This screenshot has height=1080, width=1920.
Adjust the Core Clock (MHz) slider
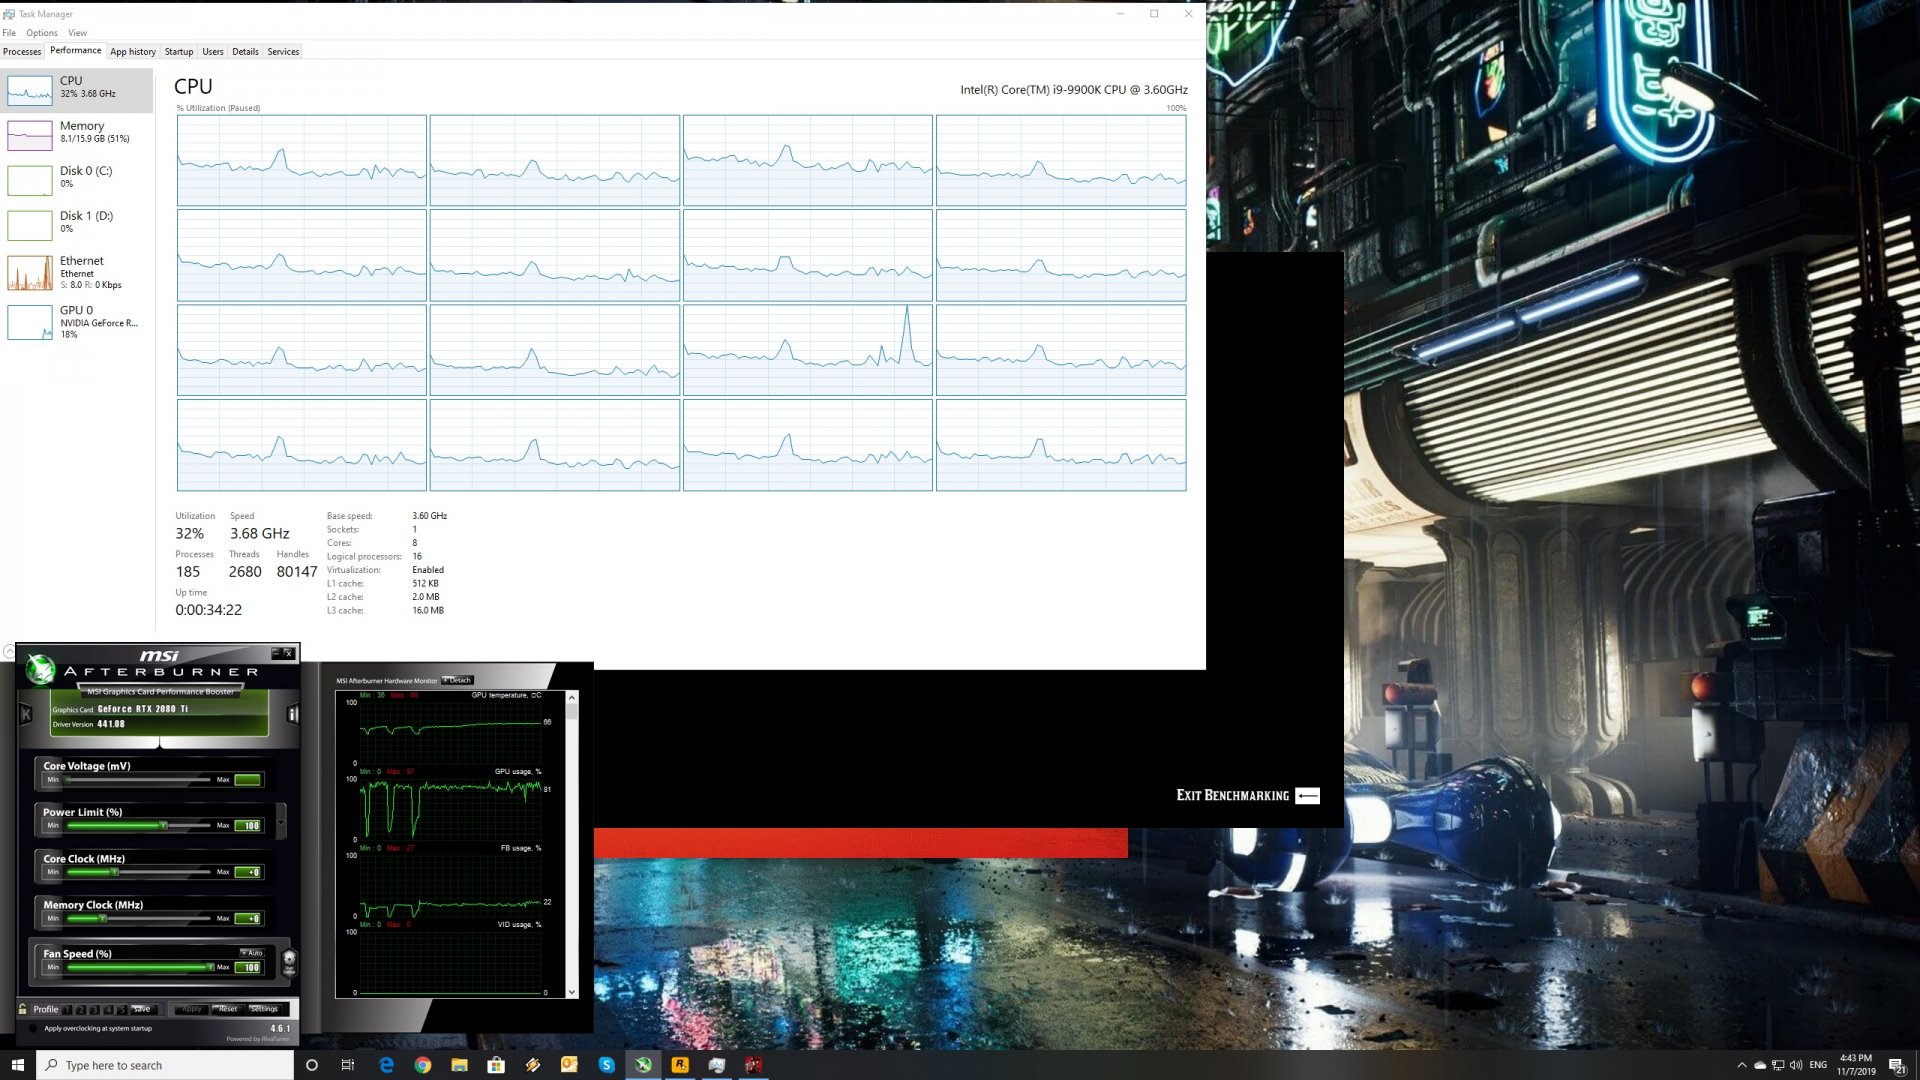click(115, 872)
